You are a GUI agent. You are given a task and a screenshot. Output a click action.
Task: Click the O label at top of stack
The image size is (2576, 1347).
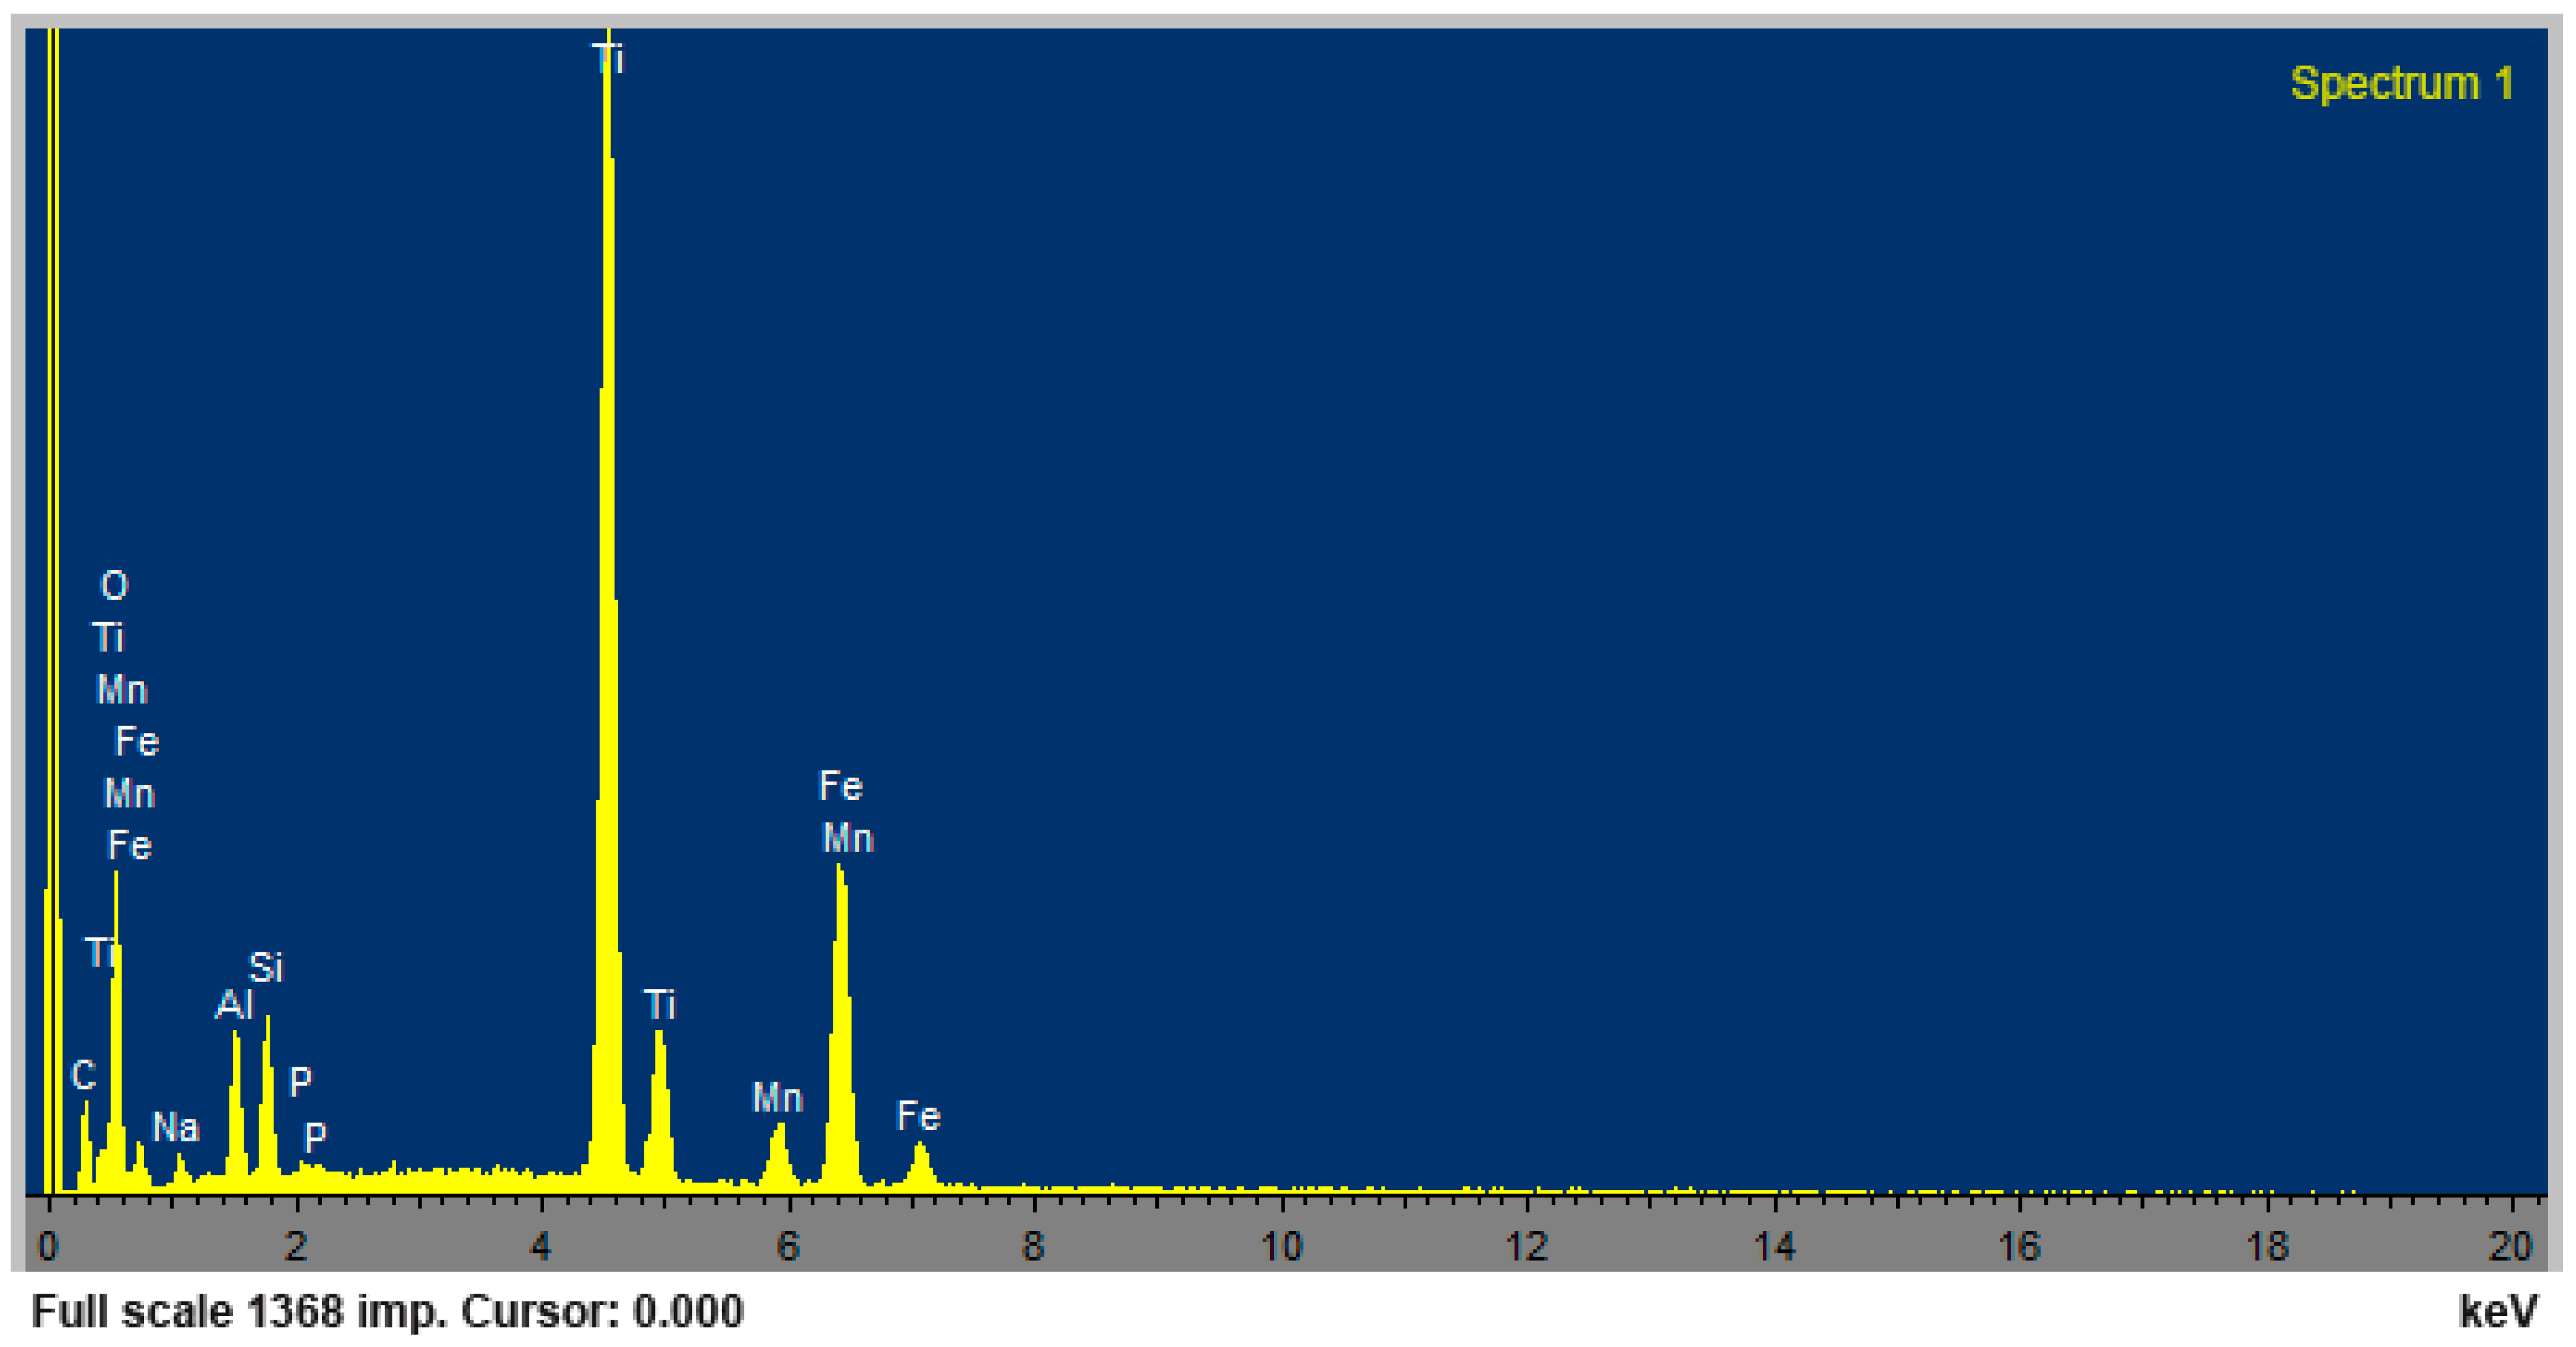[114, 585]
